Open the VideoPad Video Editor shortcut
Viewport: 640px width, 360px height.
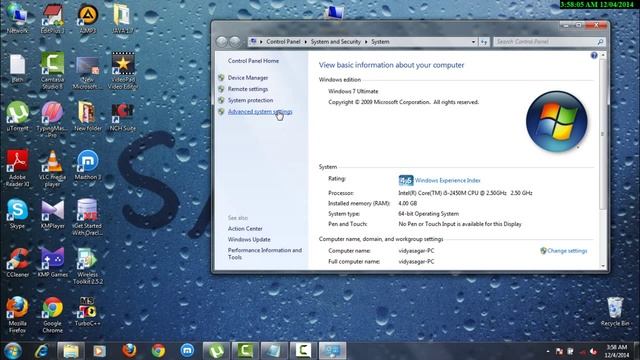pyautogui.click(x=122, y=70)
